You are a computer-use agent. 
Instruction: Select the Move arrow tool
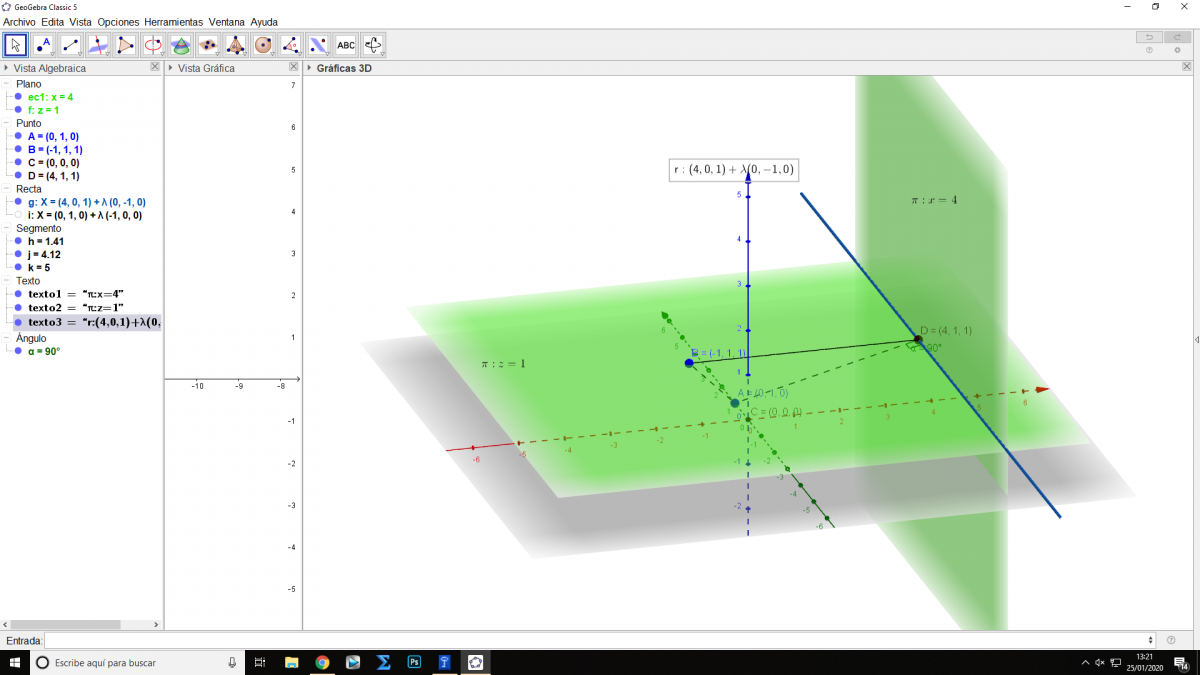tap(15, 45)
